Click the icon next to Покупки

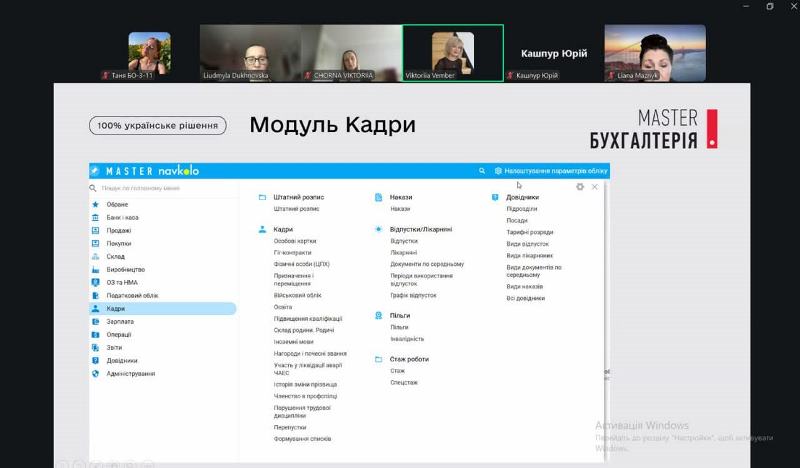coord(95,243)
